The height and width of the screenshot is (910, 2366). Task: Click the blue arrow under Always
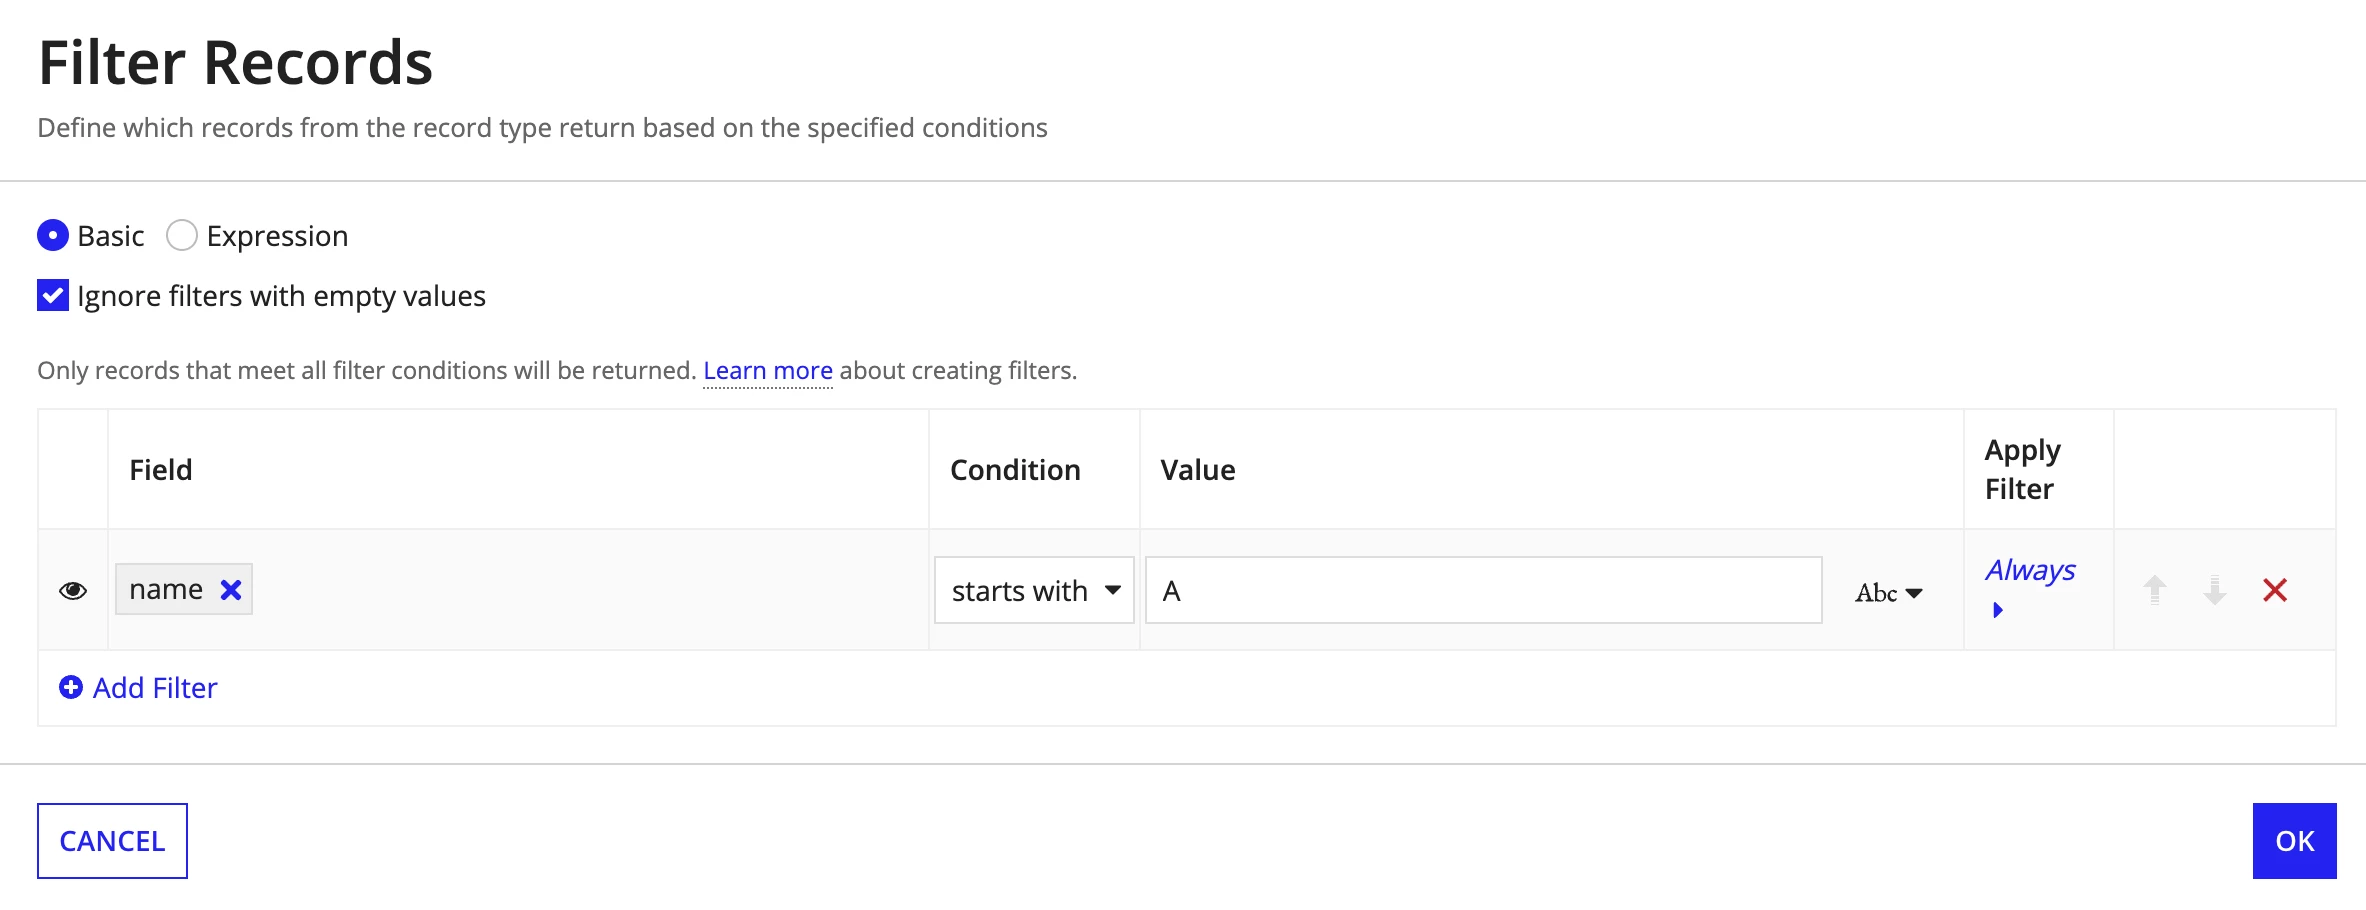coord(1997,610)
